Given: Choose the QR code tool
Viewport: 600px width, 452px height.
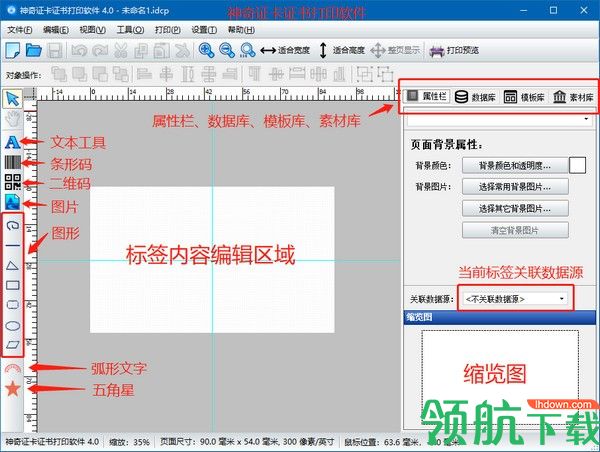Looking at the screenshot, I should (13, 182).
